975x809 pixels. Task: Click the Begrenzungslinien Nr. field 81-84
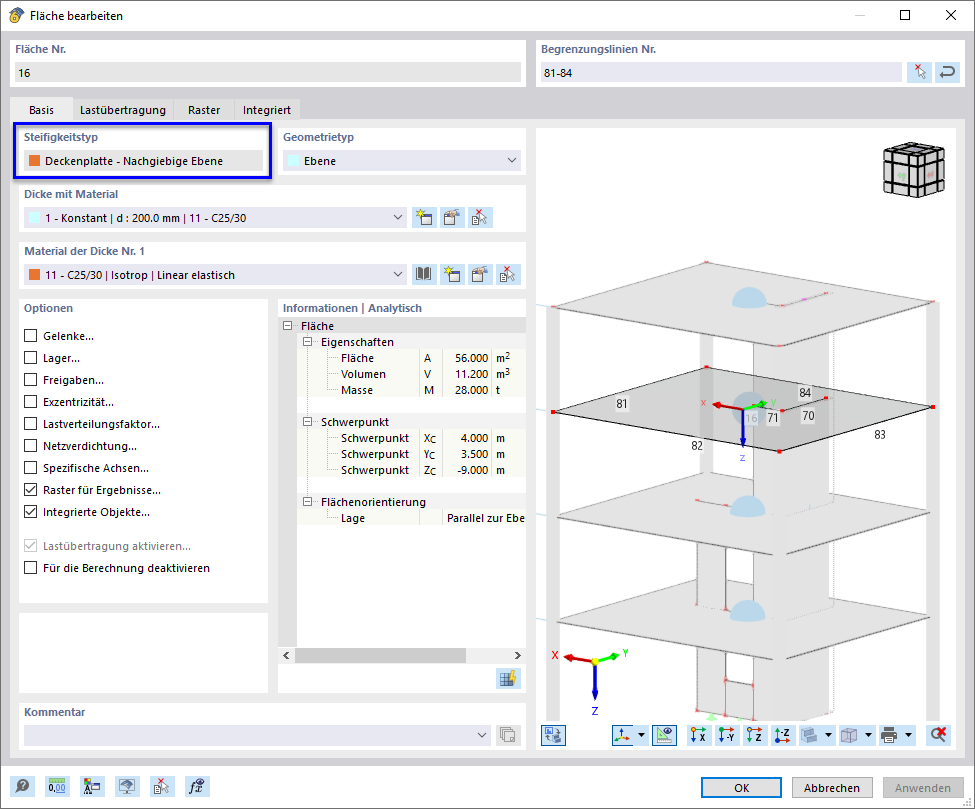721,73
